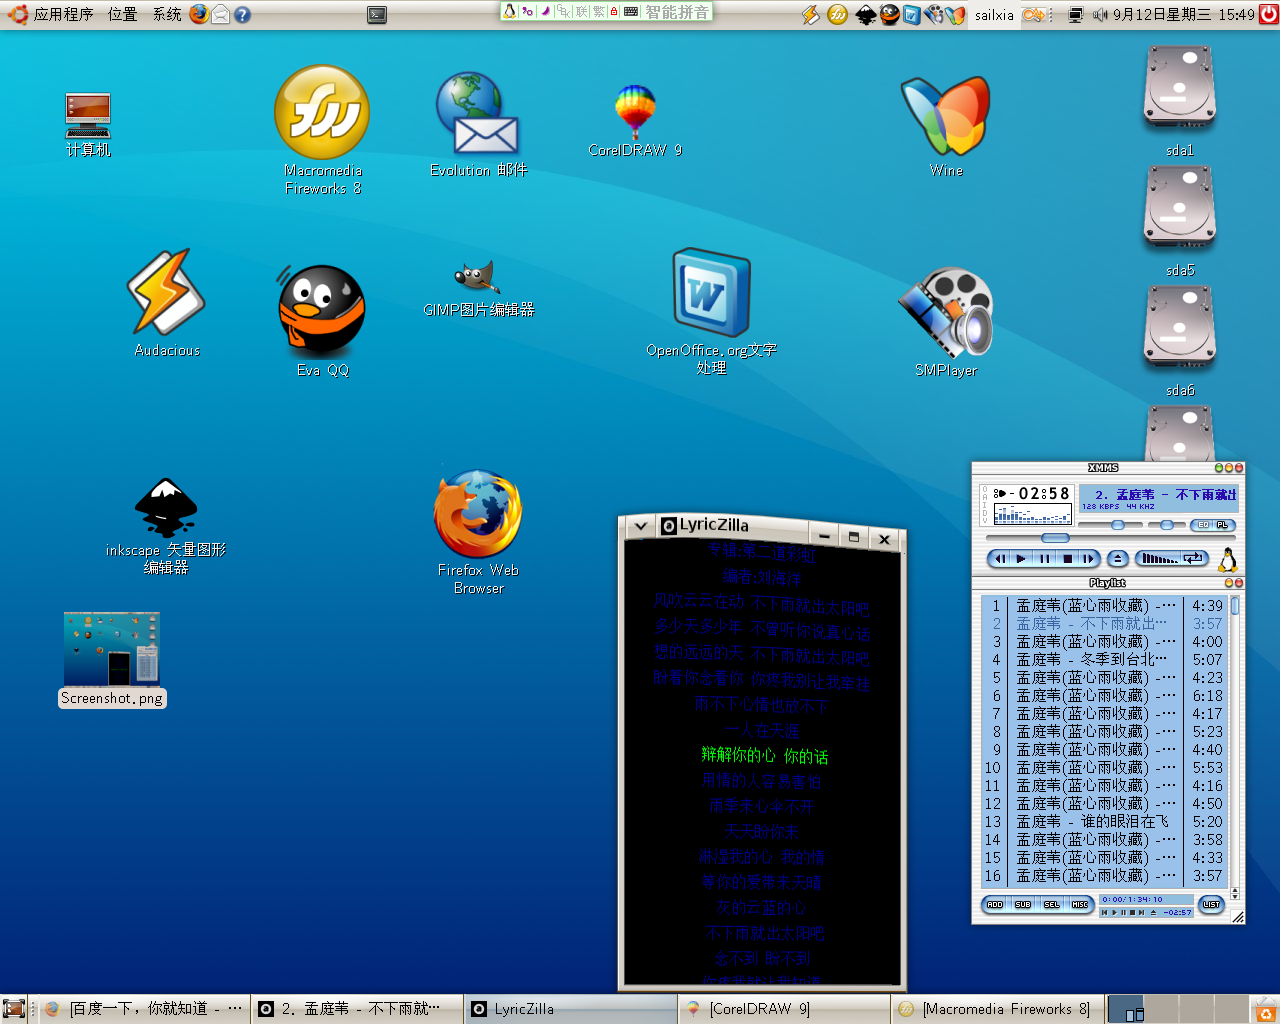Click the Audacious lightning icon in top panel
1280x1024 pixels.
810,14
